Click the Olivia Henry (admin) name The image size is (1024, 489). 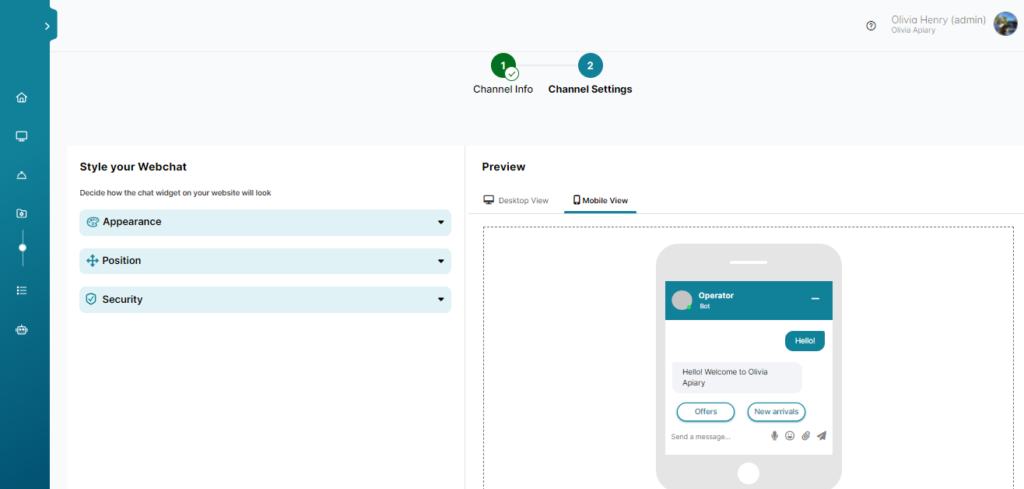point(938,20)
